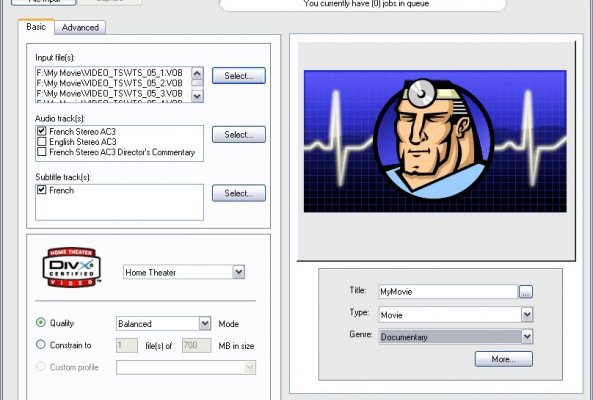Screen dimensions: 593x400
Task: Expand the Home Theater profile dropdown
Action: pos(238,272)
